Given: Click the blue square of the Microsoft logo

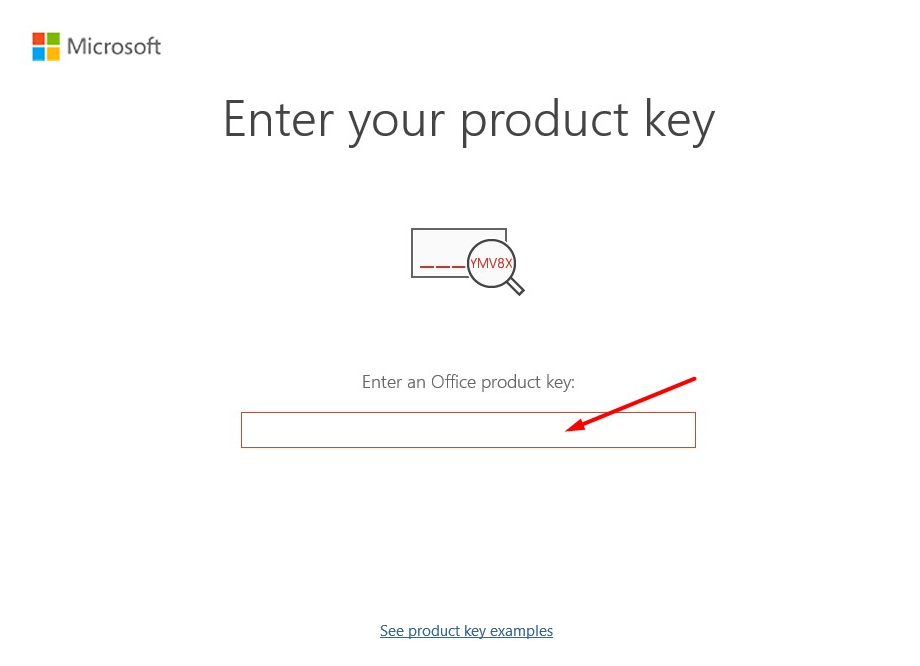Looking at the screenshot, I should tap(39, 53).
